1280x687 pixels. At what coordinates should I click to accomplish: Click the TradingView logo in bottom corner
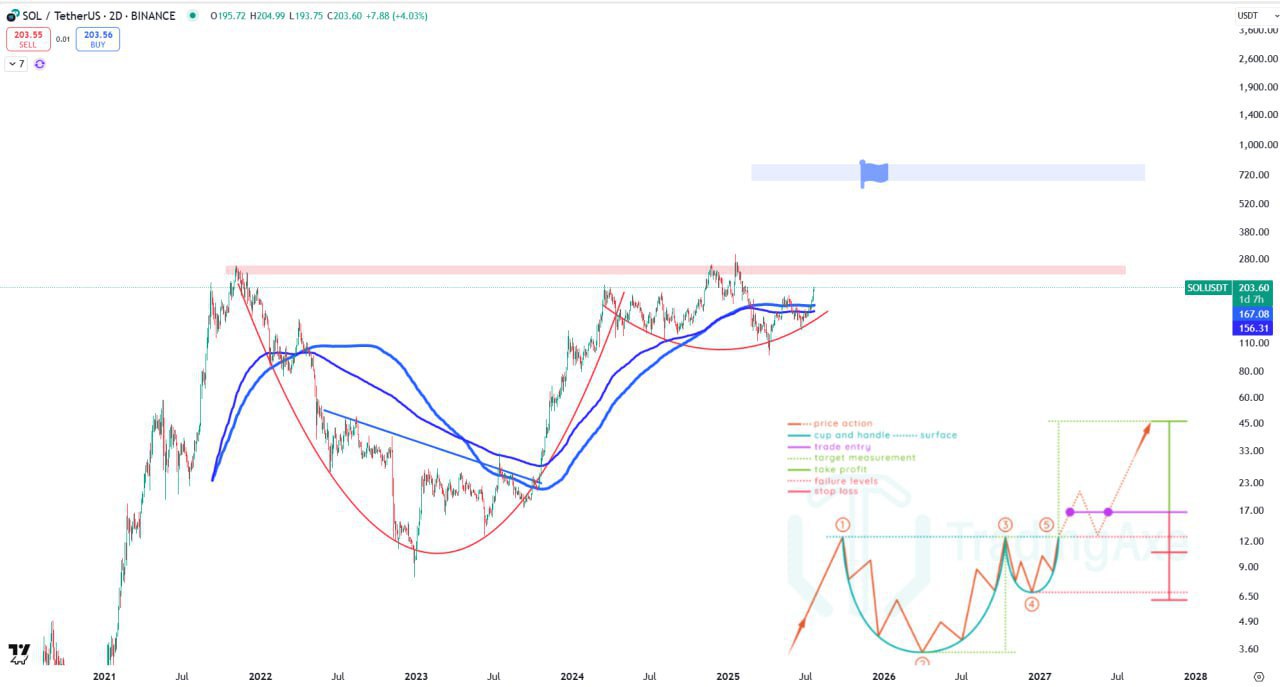tap(19, 654)
